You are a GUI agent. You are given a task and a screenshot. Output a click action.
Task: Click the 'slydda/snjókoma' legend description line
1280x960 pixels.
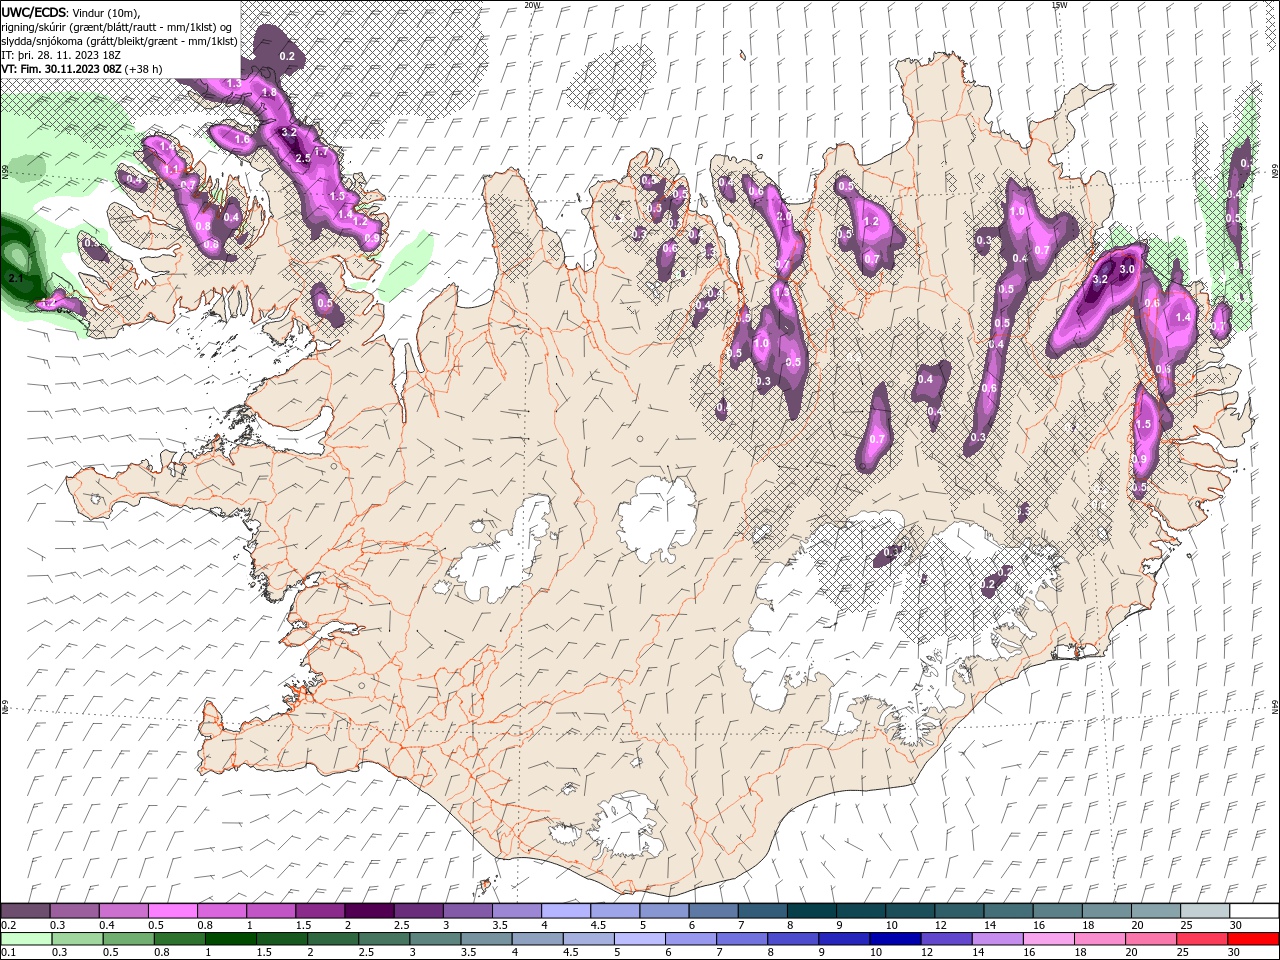(x=120, y=41)
